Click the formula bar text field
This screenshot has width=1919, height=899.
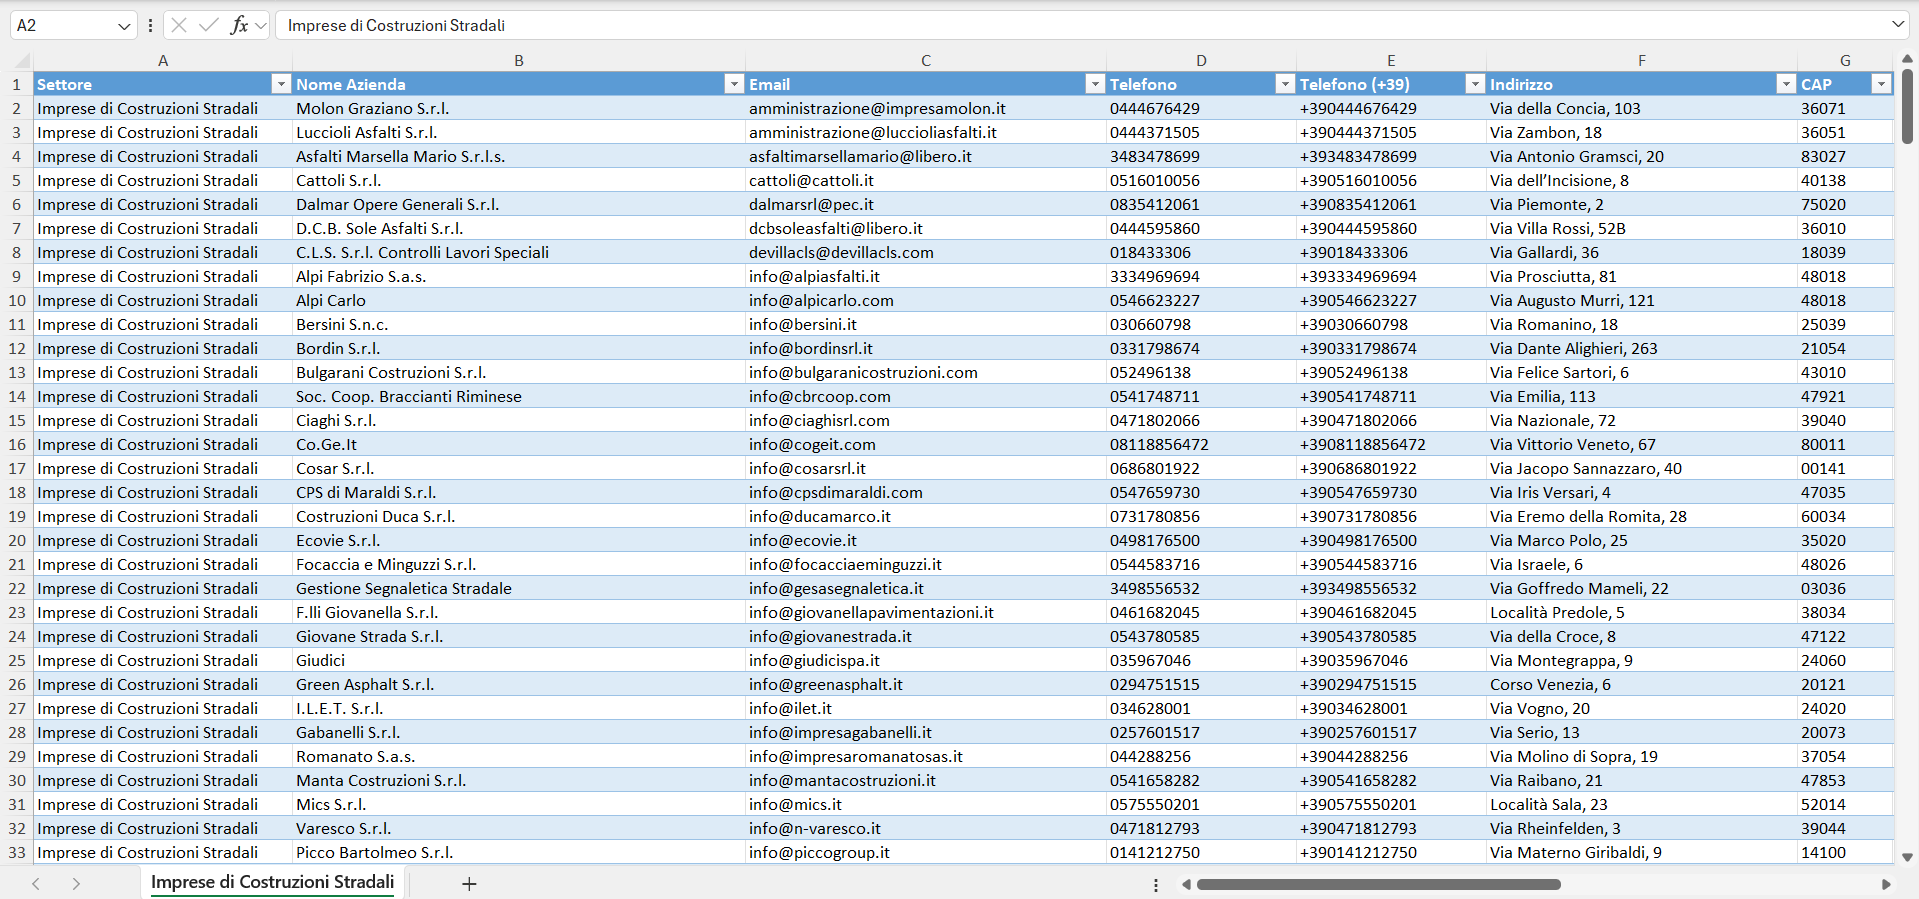(x=1080, y=25)
